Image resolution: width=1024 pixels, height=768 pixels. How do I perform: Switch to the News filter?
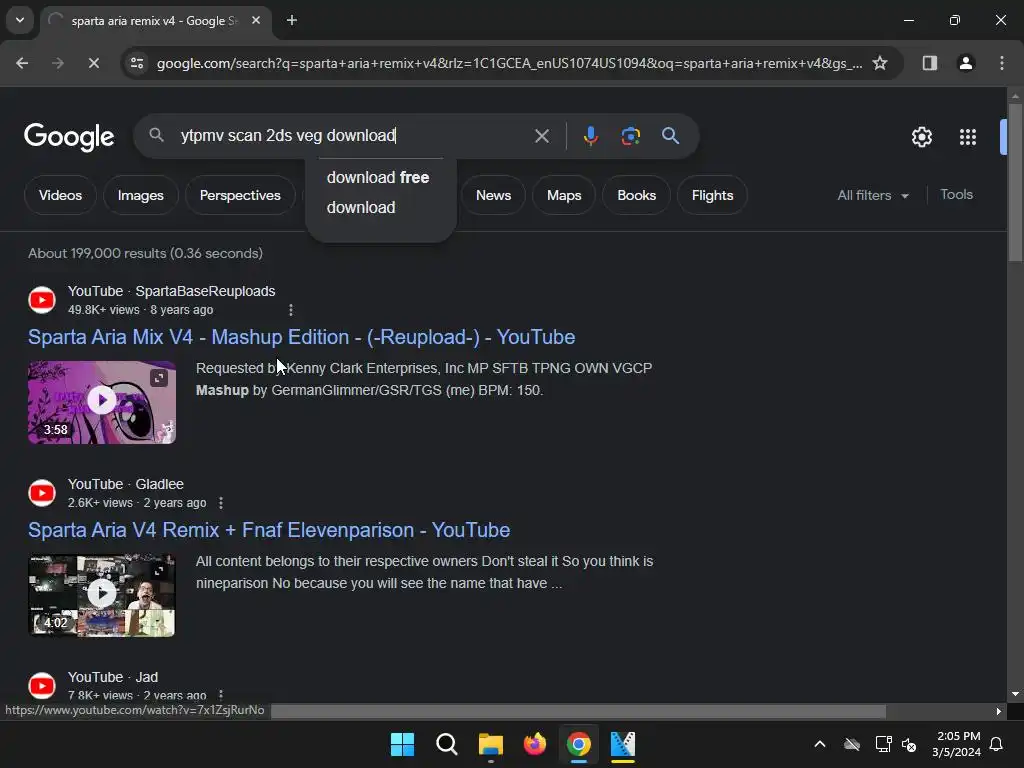(493, 195)
